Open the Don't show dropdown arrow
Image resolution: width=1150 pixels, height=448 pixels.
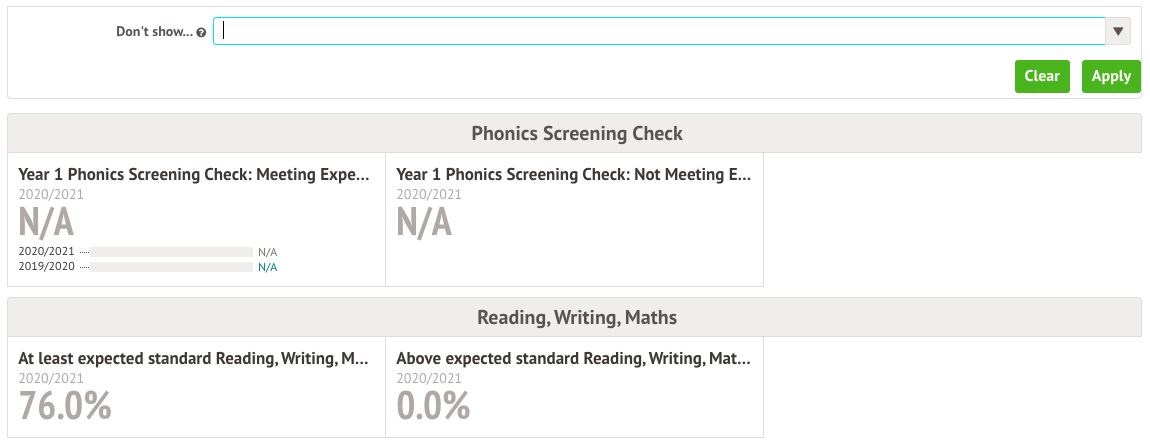[1118, 32]
